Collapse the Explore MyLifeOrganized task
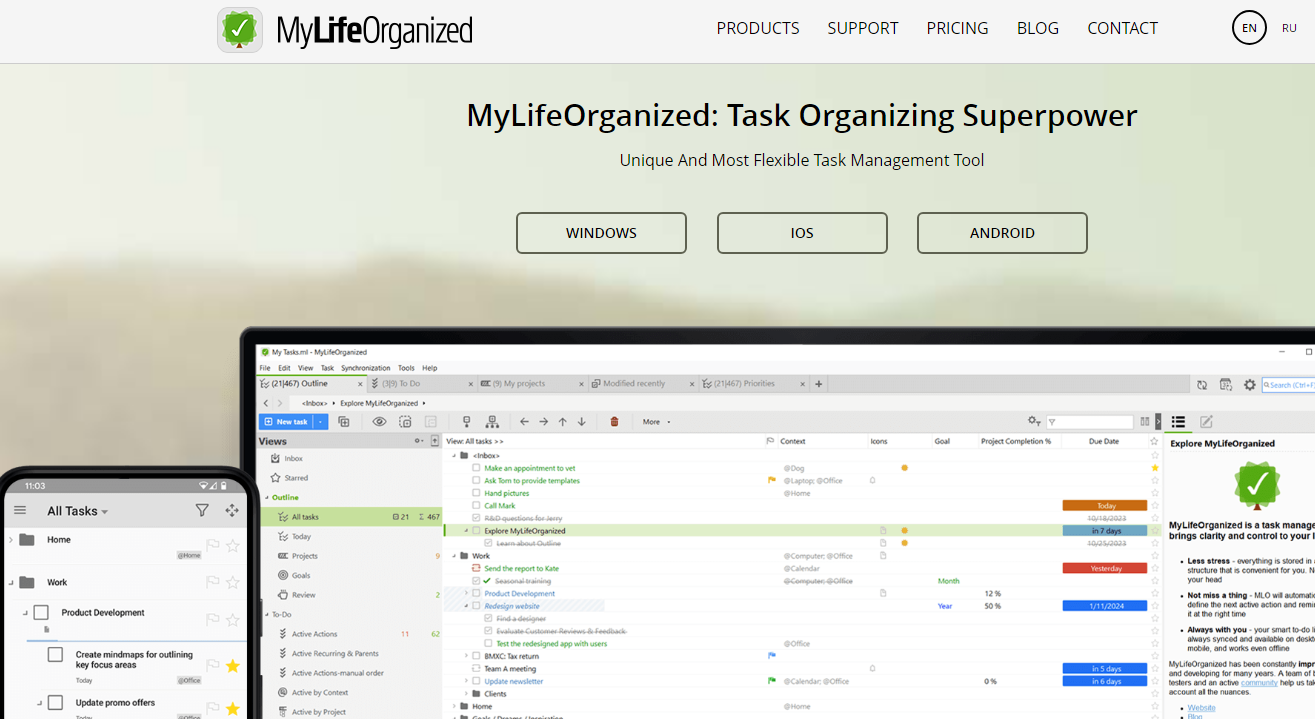1315x719 pixels. click(x=466, y=531)
